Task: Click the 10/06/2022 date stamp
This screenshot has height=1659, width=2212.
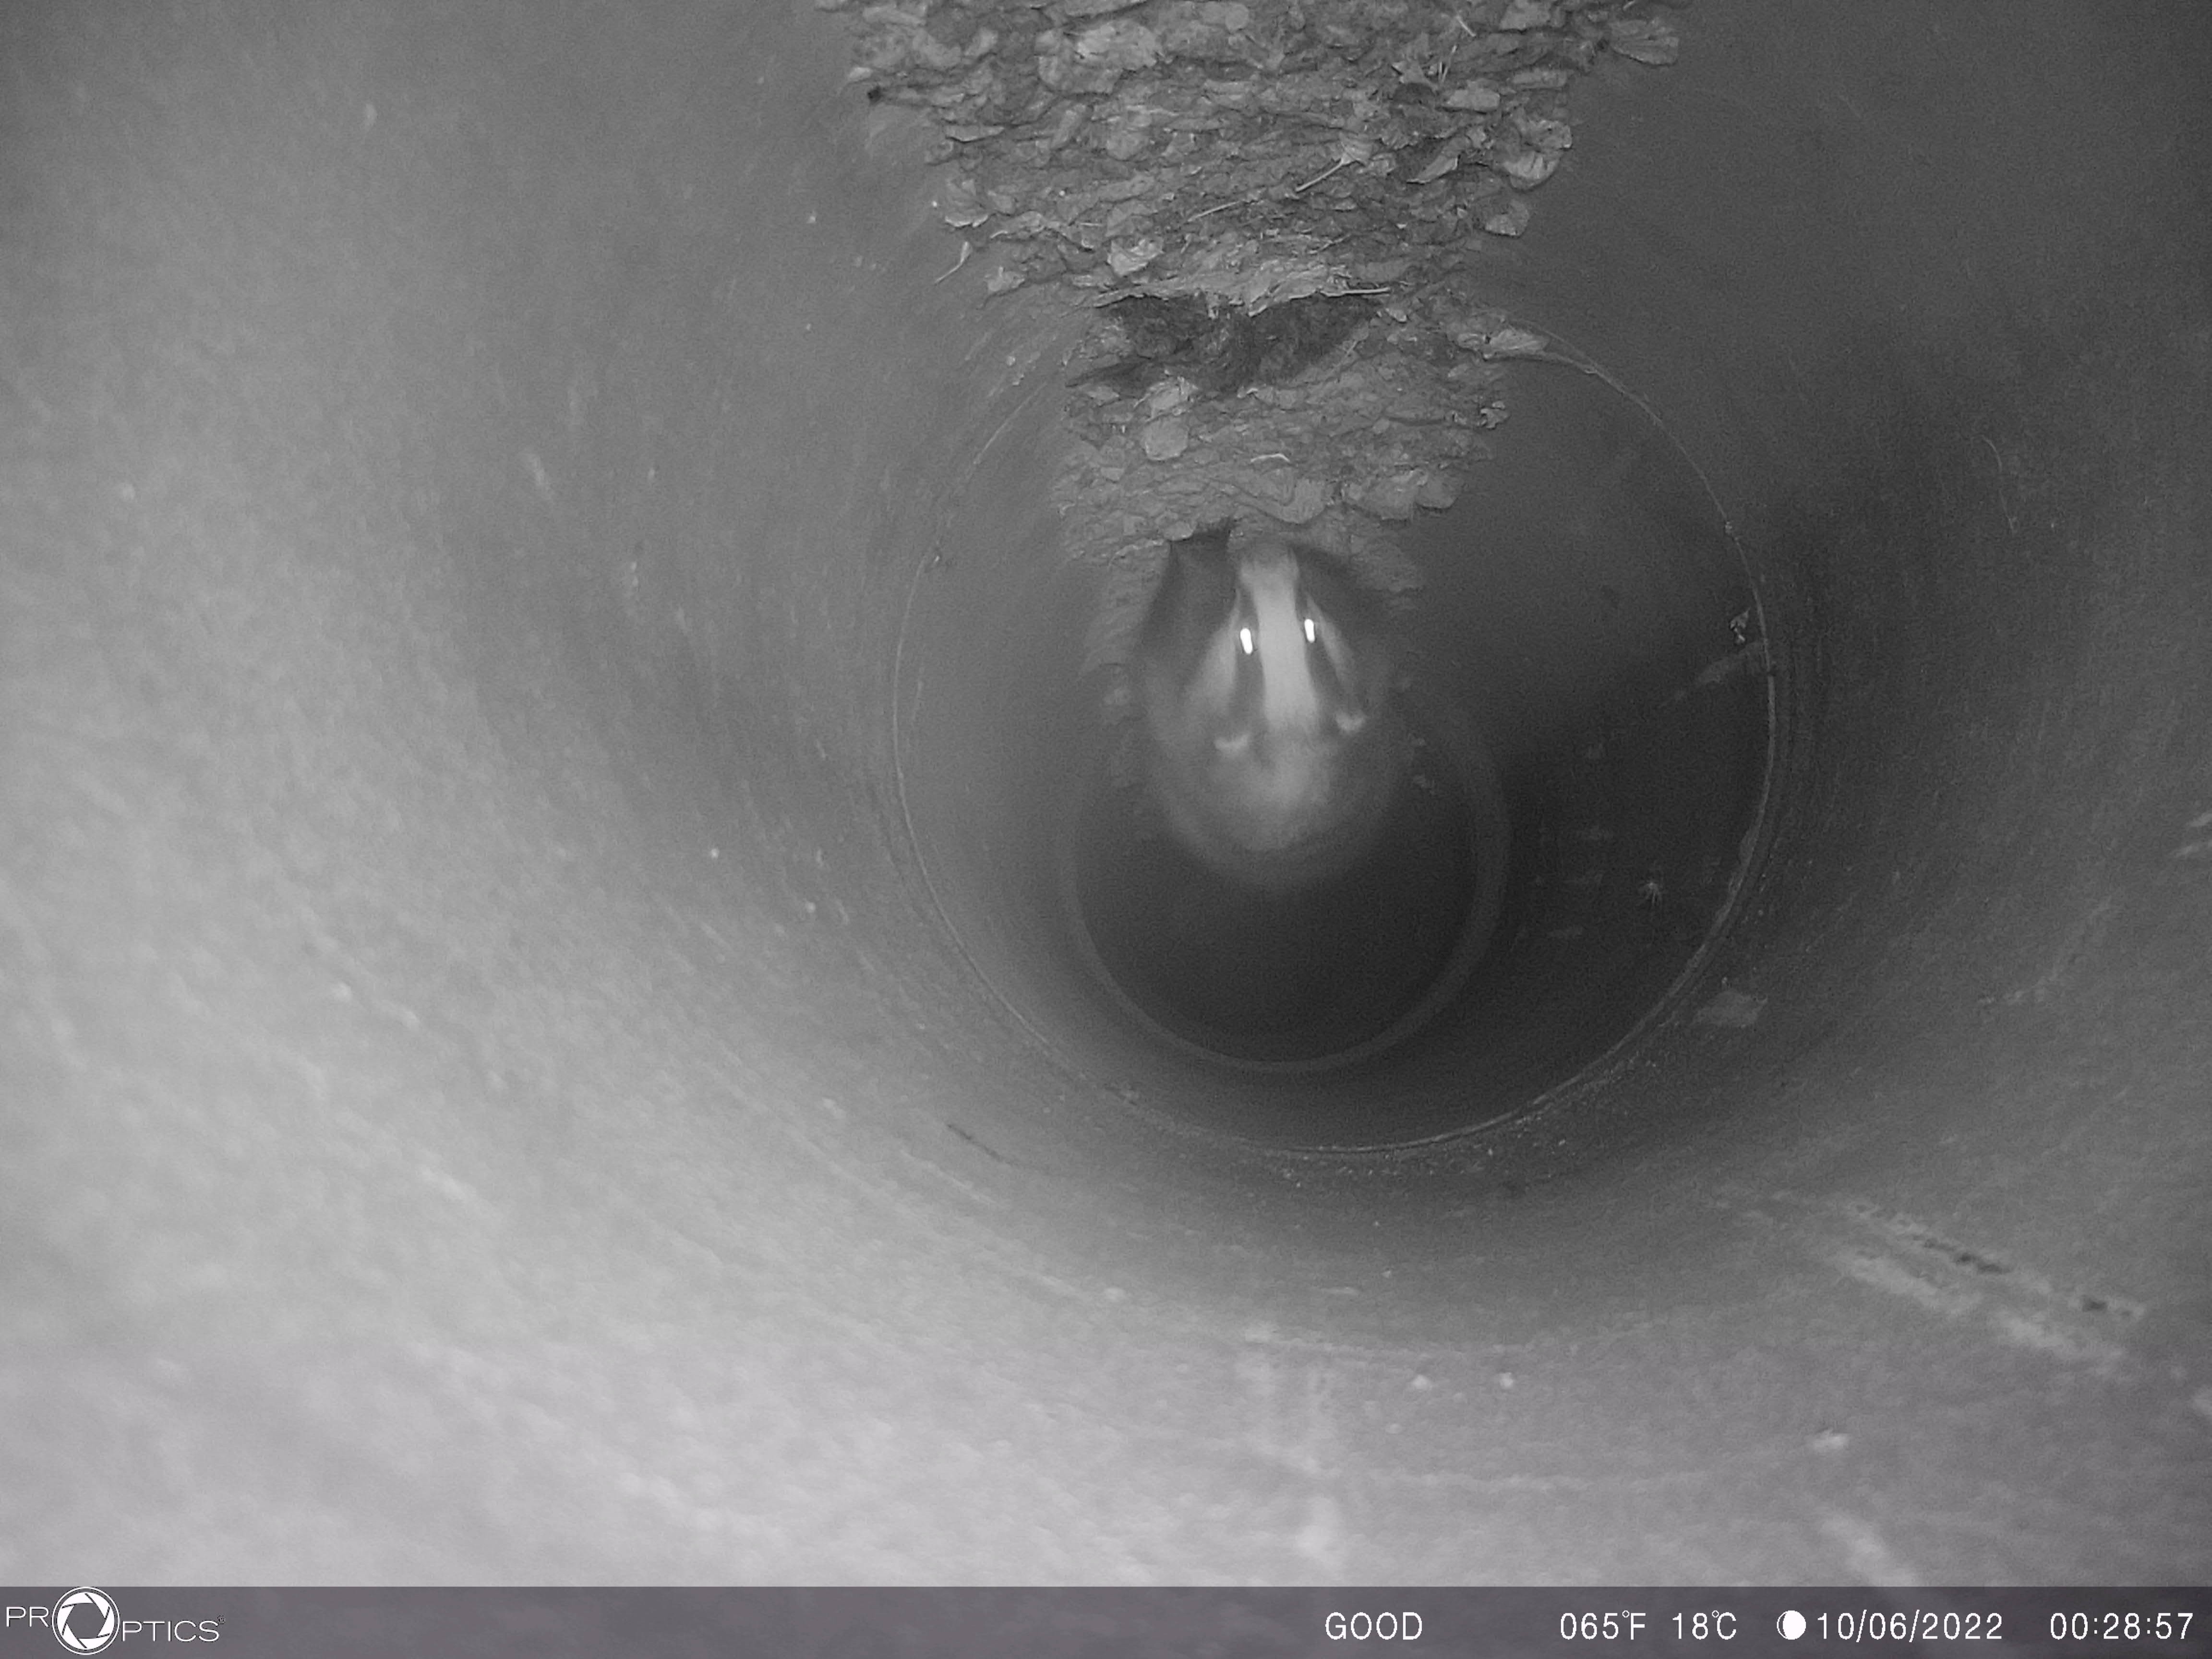Action: point(1910,1627)
